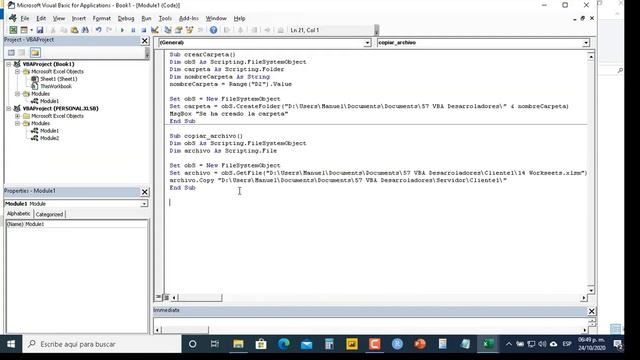The width and height of the screenshot is (640, 360).
Task: Undo the last edit with the Undo icon
Action: 98,30
